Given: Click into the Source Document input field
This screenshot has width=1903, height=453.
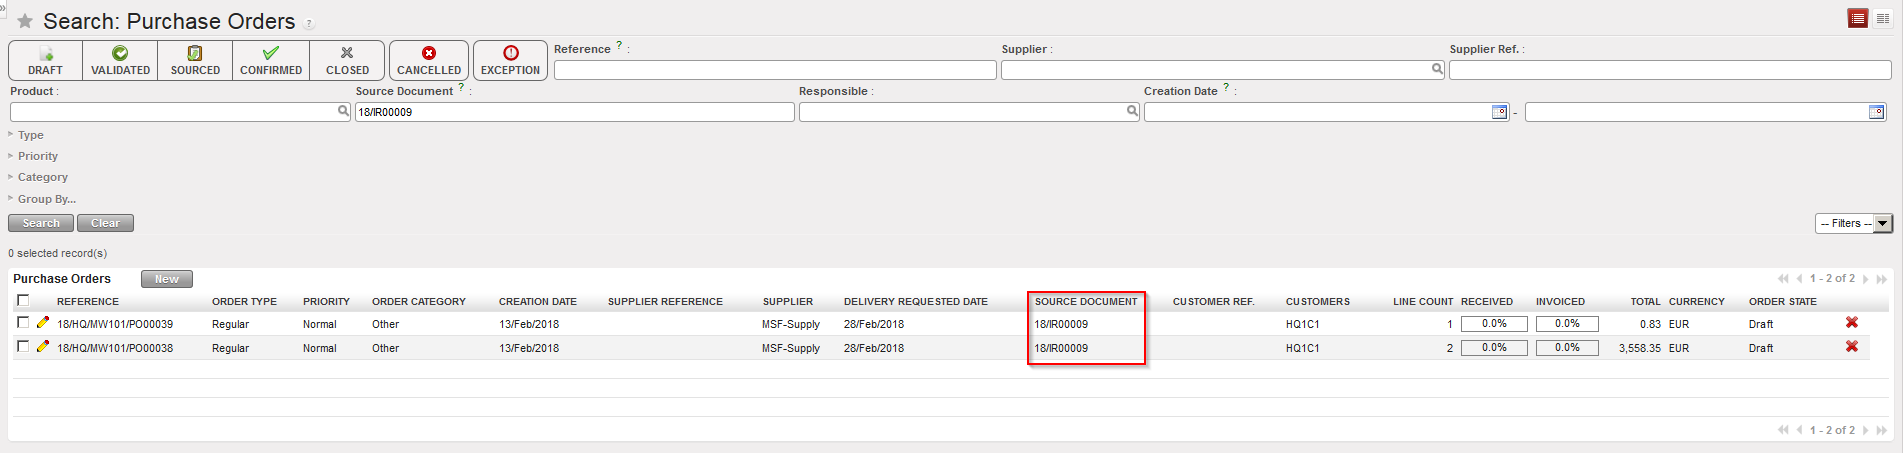Looking at the screenshot, I should coord(574,112).
